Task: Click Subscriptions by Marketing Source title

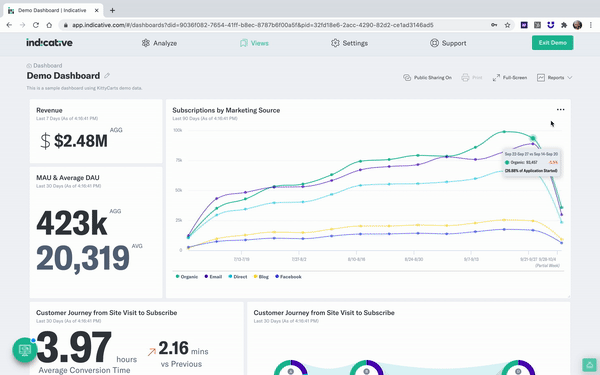Action: [226, 110]
